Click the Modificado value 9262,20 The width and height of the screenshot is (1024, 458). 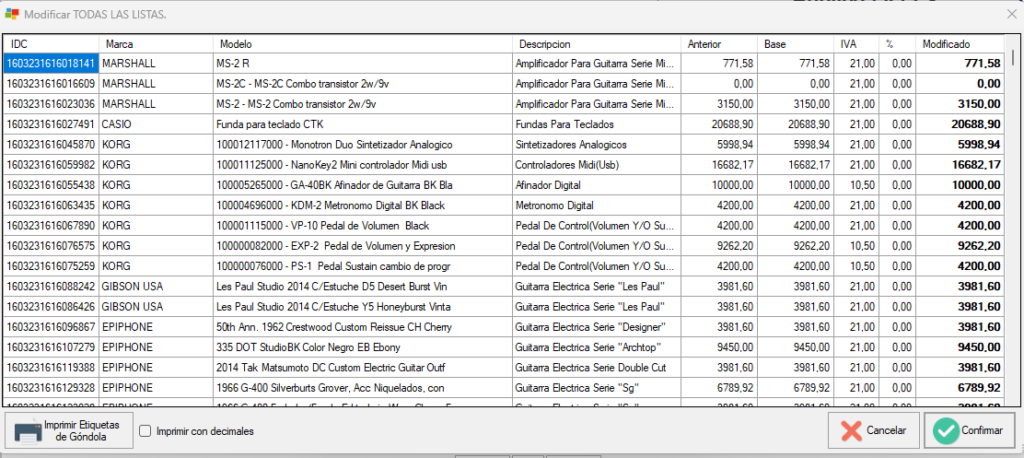[x=961, y=246]
